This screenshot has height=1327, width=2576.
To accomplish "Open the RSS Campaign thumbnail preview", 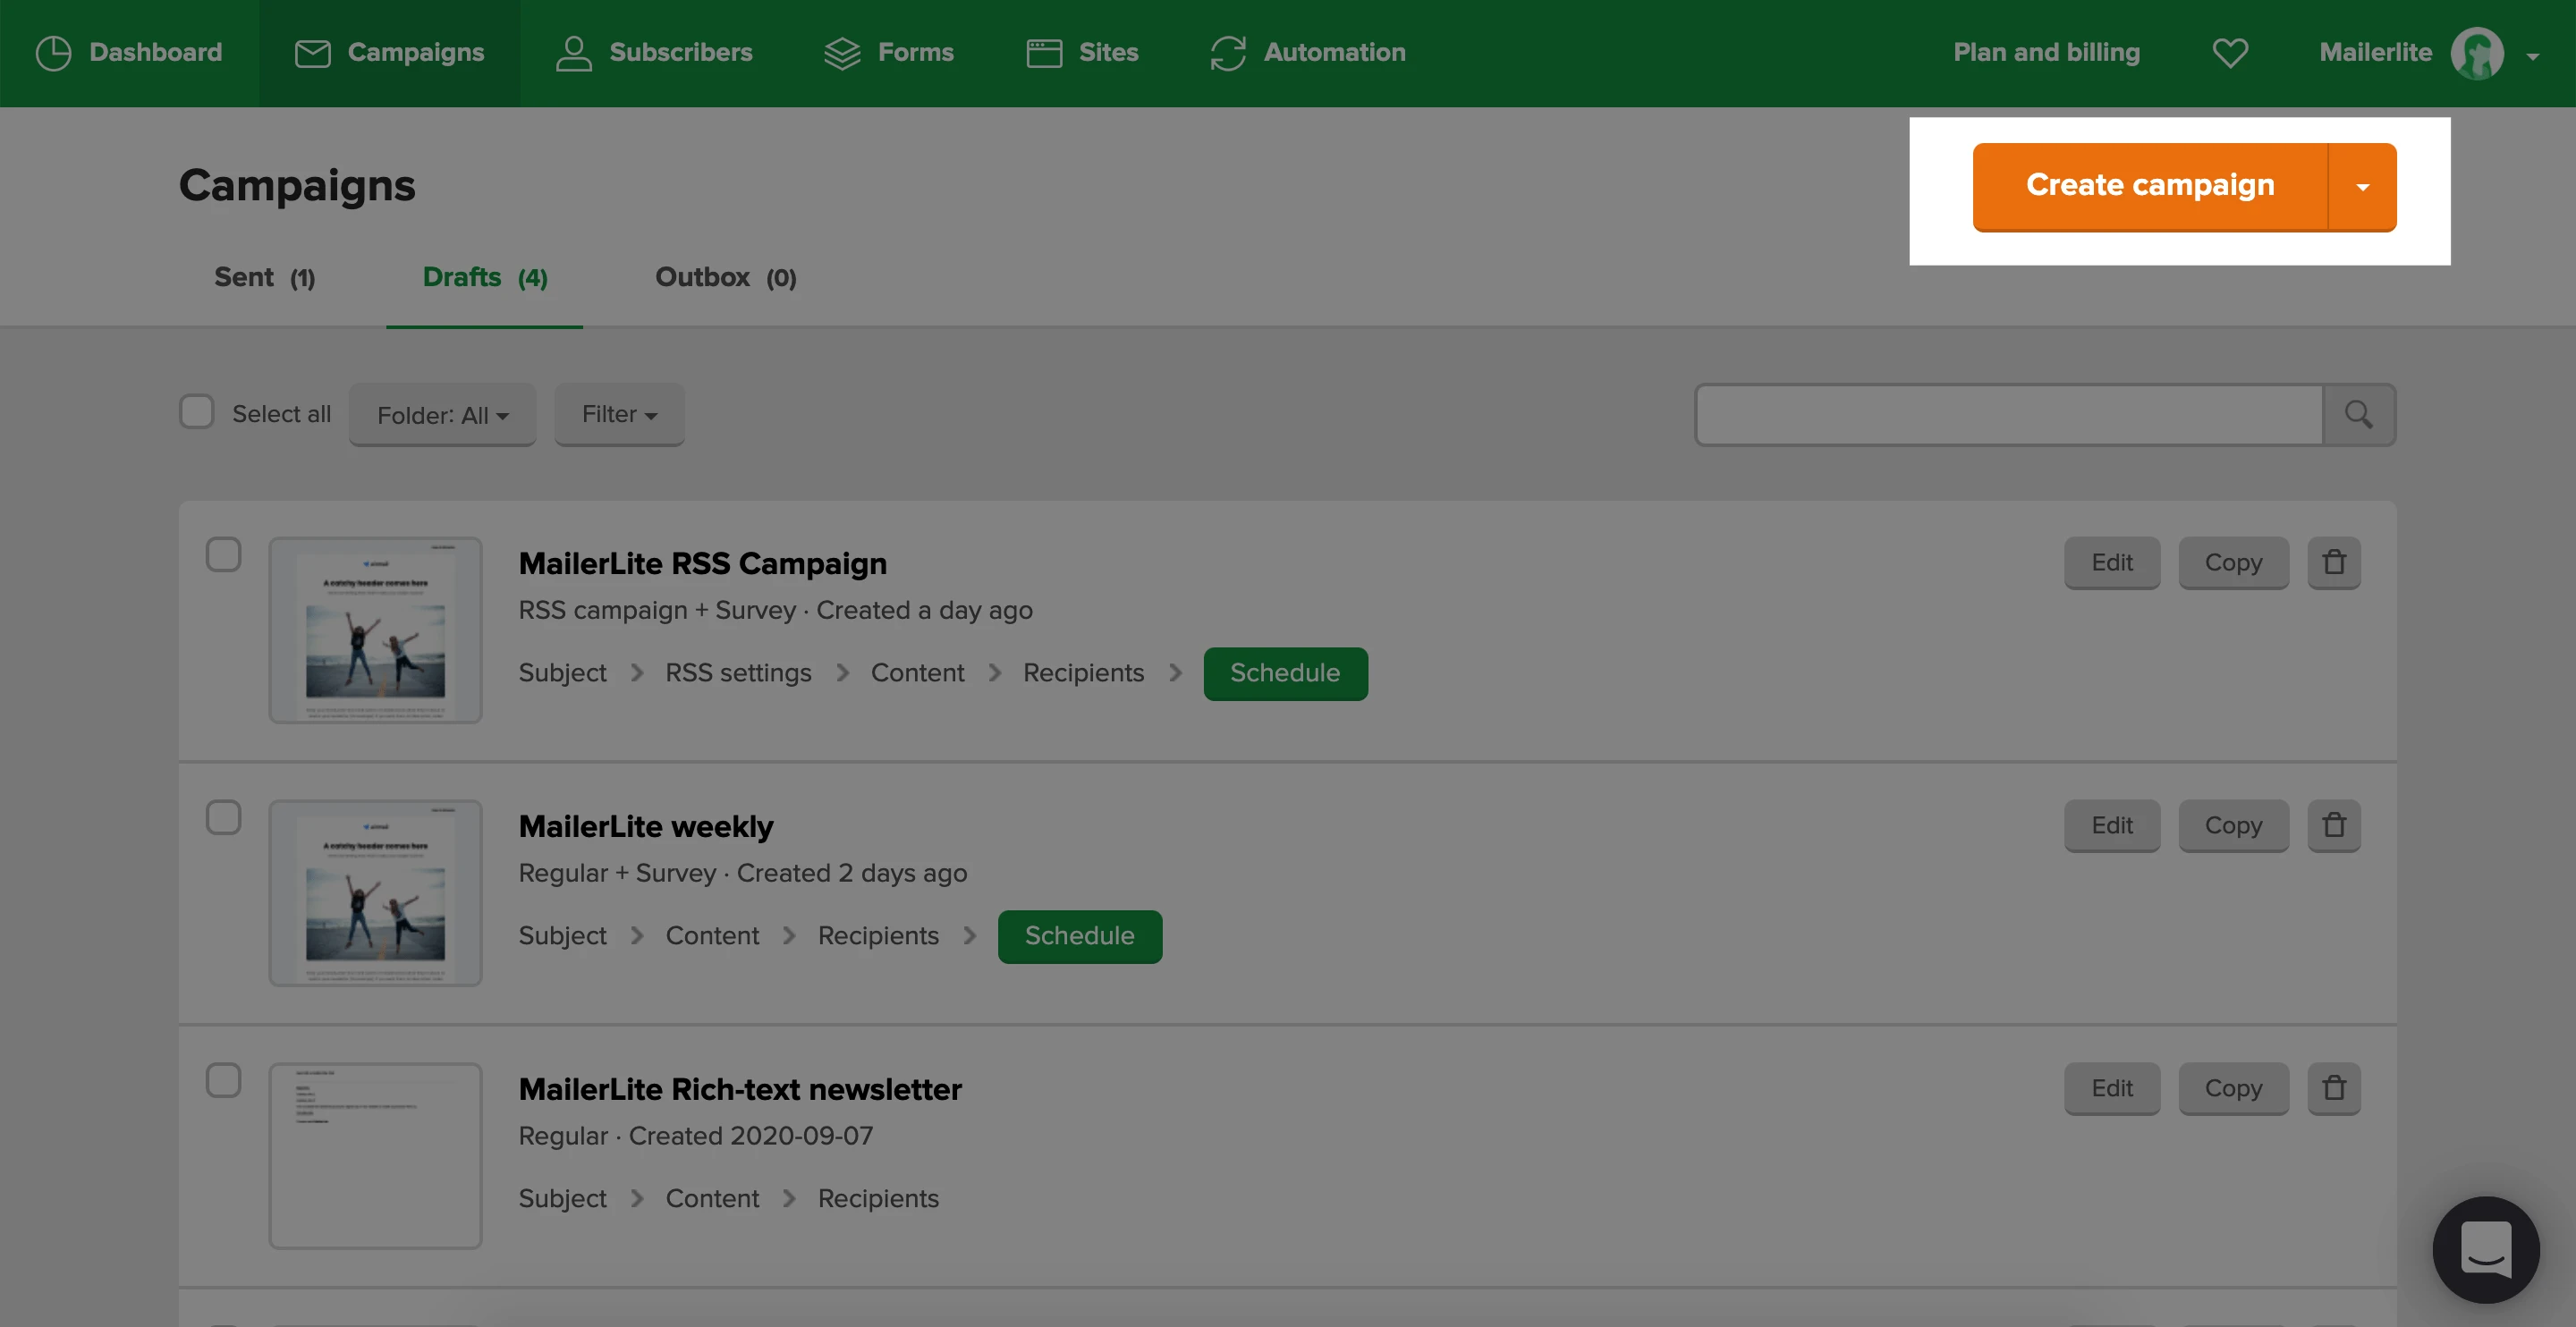I will tap(375, 630).
